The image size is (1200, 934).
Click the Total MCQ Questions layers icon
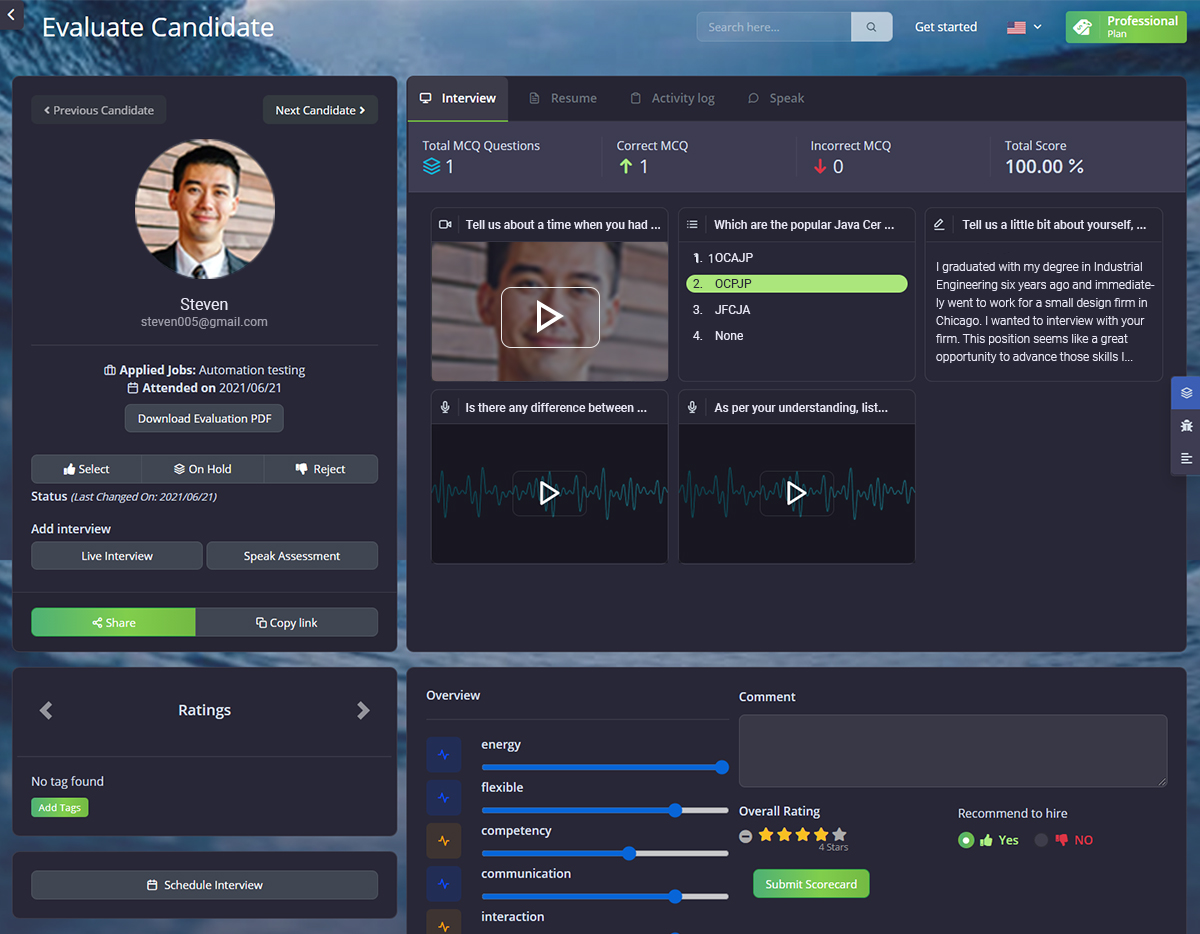pos(432,167)
